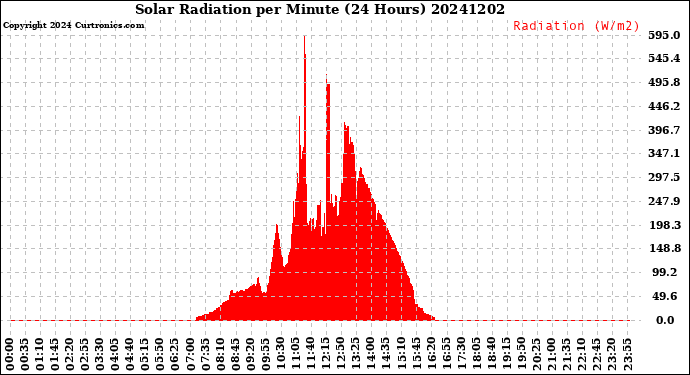Click the 19:50 time label
This screenshot has height=375, width=690.
point(521,355)
